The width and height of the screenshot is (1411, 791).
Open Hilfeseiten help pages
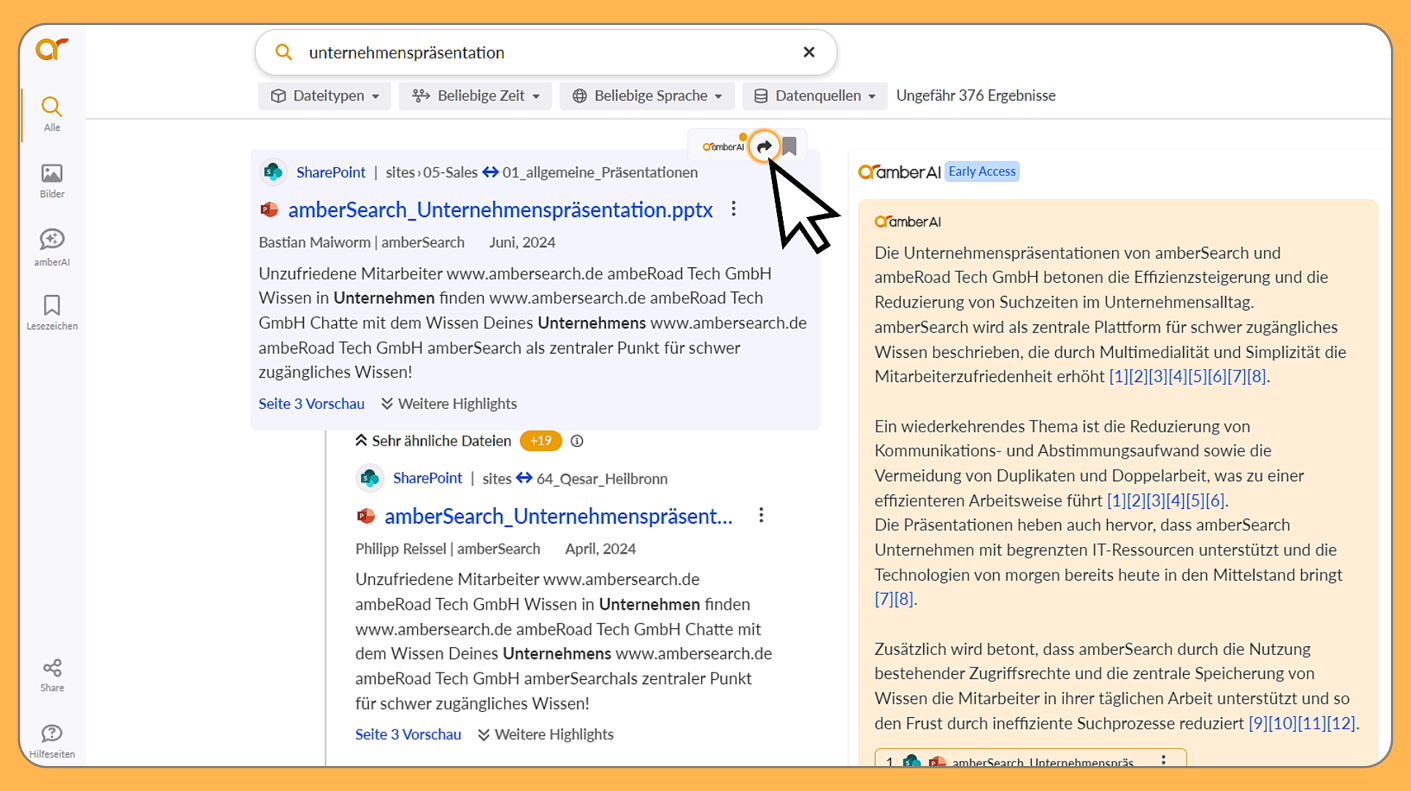[x=52, y=741]
